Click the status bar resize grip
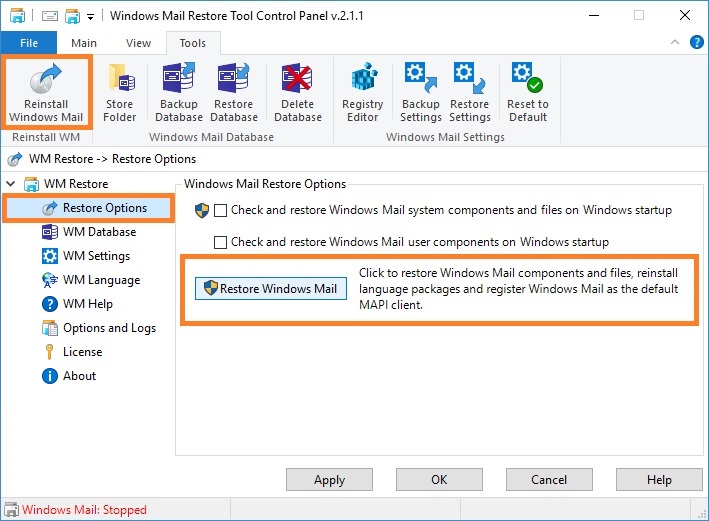 click(x=702, y=514)
